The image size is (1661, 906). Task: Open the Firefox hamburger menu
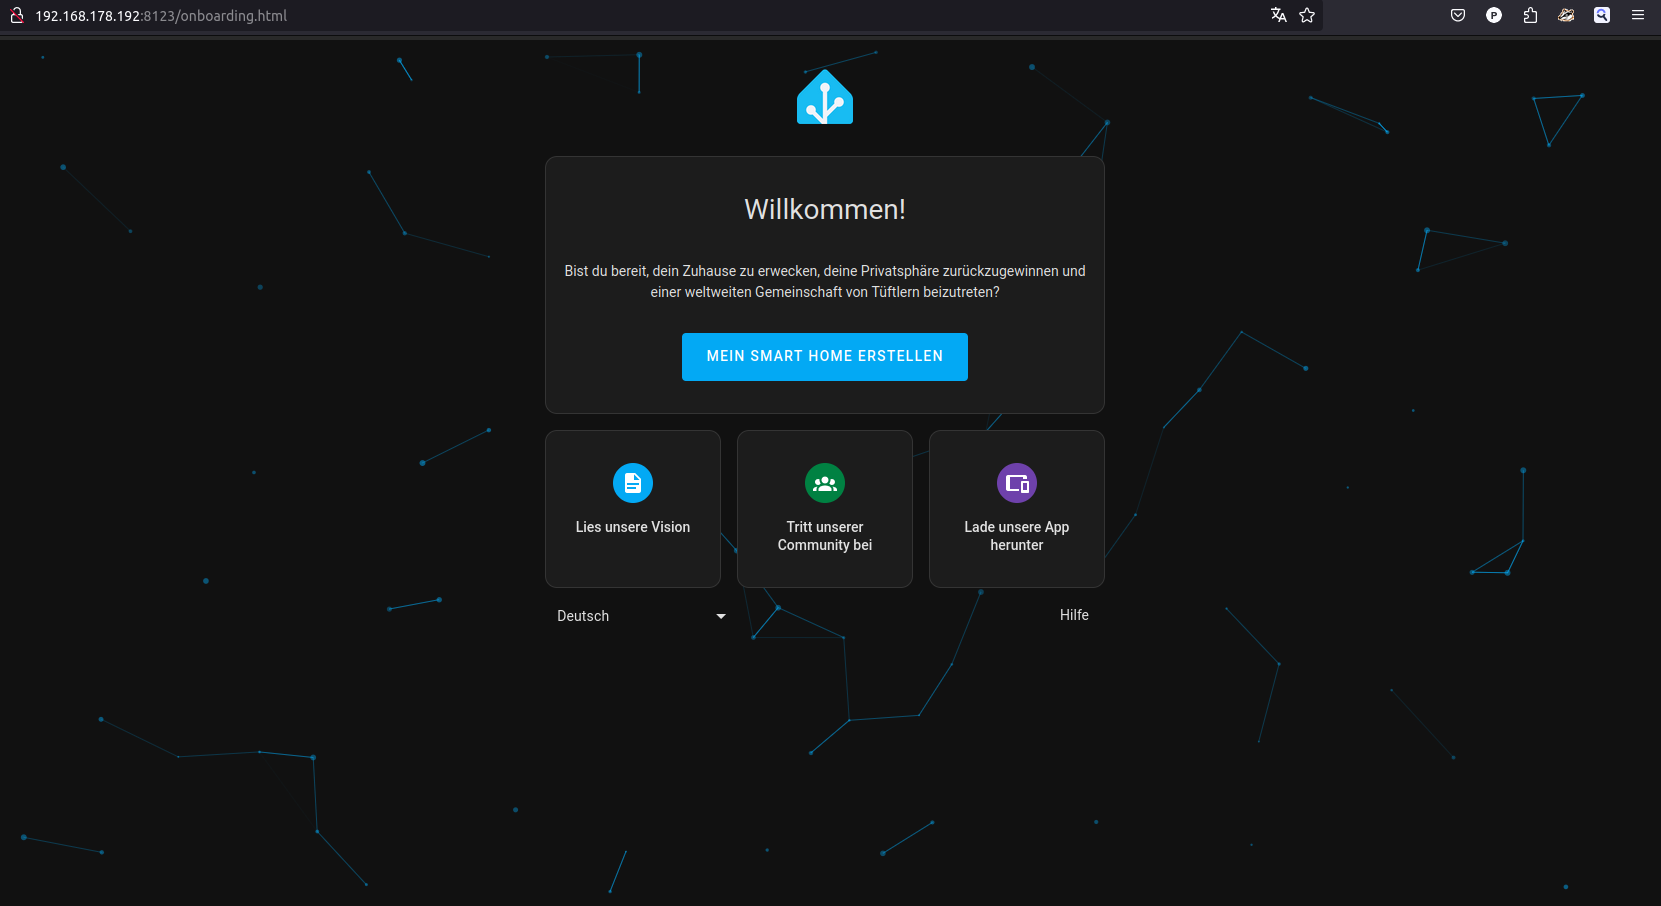(x=1637, y=15)
